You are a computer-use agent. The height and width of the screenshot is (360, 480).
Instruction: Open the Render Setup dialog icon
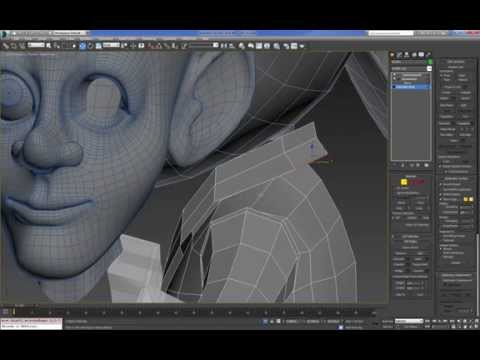286,46
